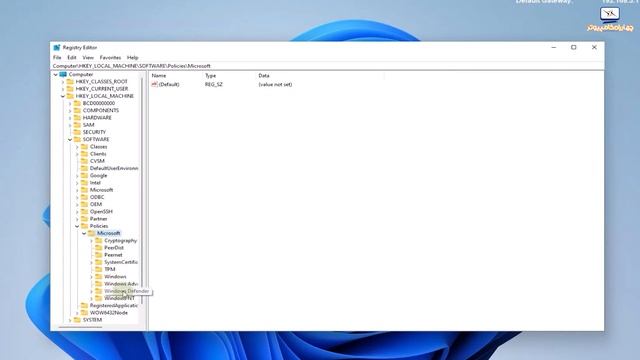Click the Cryptography folder icon

point(99,240)
